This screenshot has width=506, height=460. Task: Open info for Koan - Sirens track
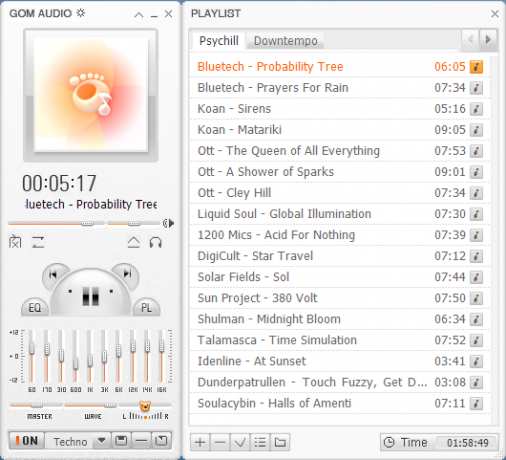(x=476, y=109)
